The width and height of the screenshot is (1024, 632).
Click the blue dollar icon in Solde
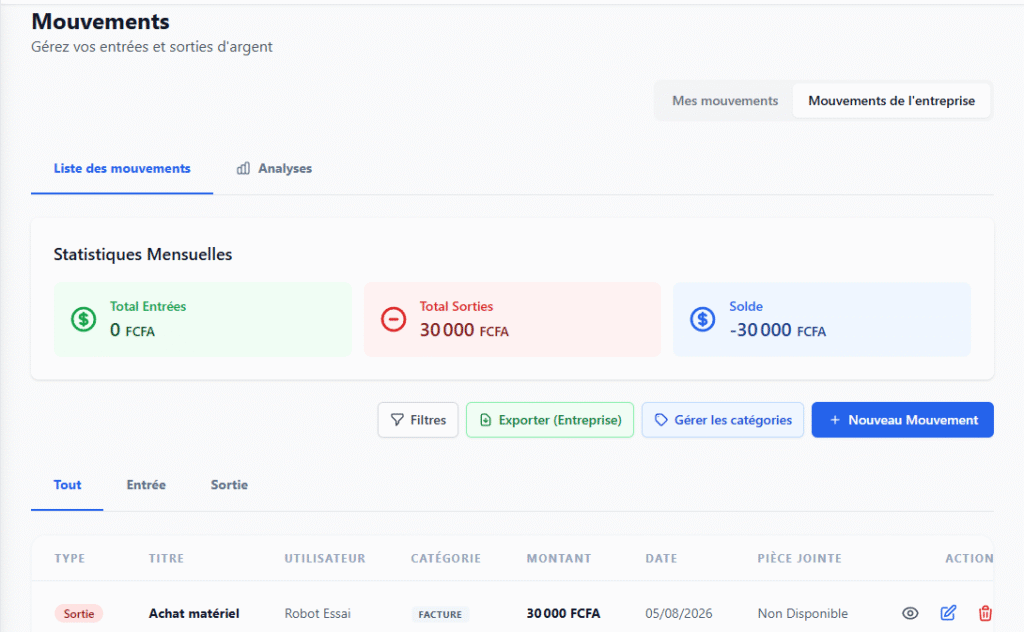click(703, 319)
